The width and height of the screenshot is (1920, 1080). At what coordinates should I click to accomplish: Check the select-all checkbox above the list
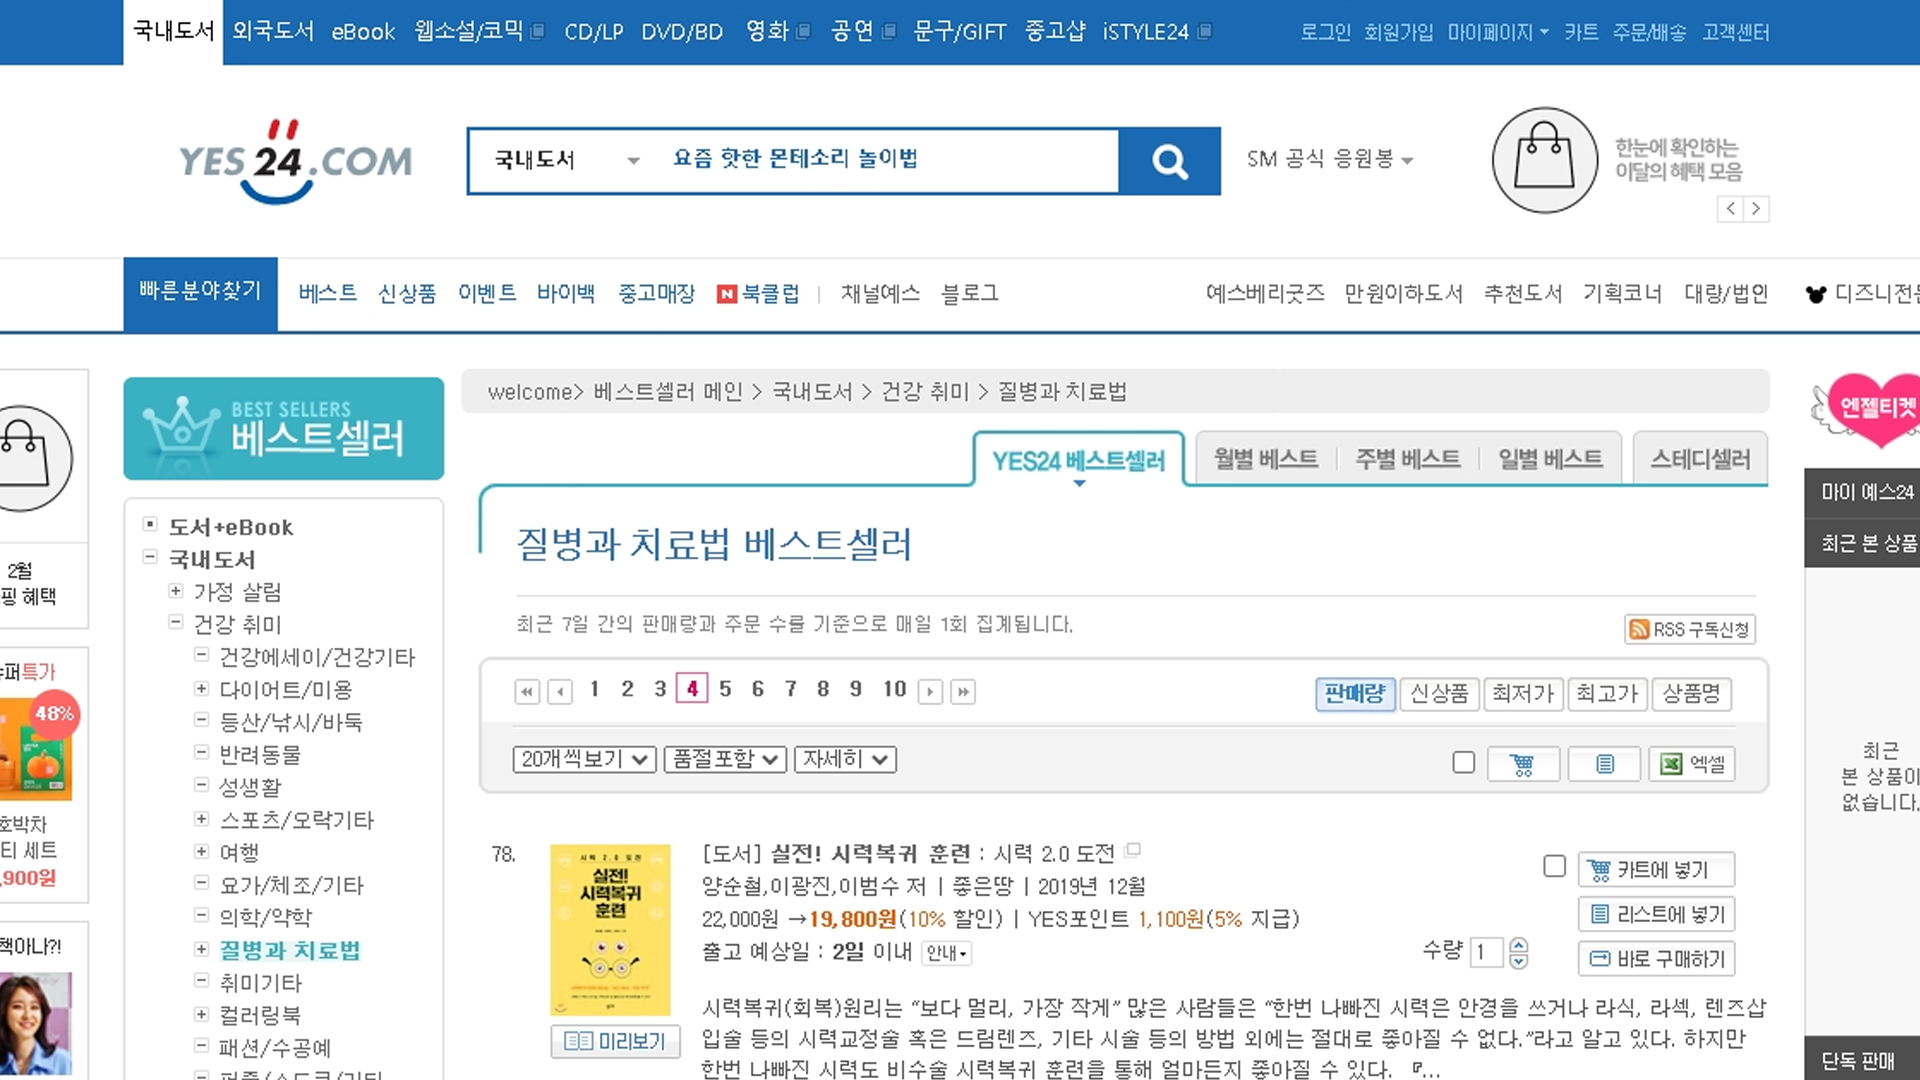1463,763
